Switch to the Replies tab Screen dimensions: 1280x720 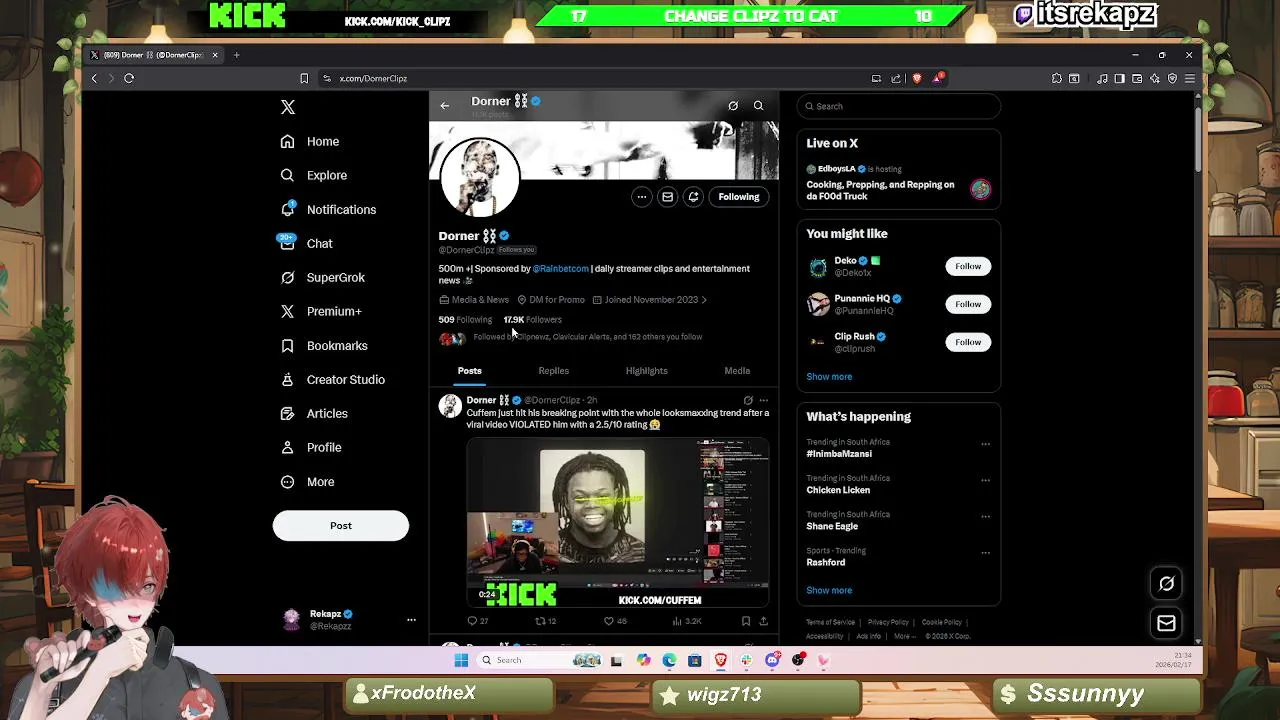coord(553,371)
